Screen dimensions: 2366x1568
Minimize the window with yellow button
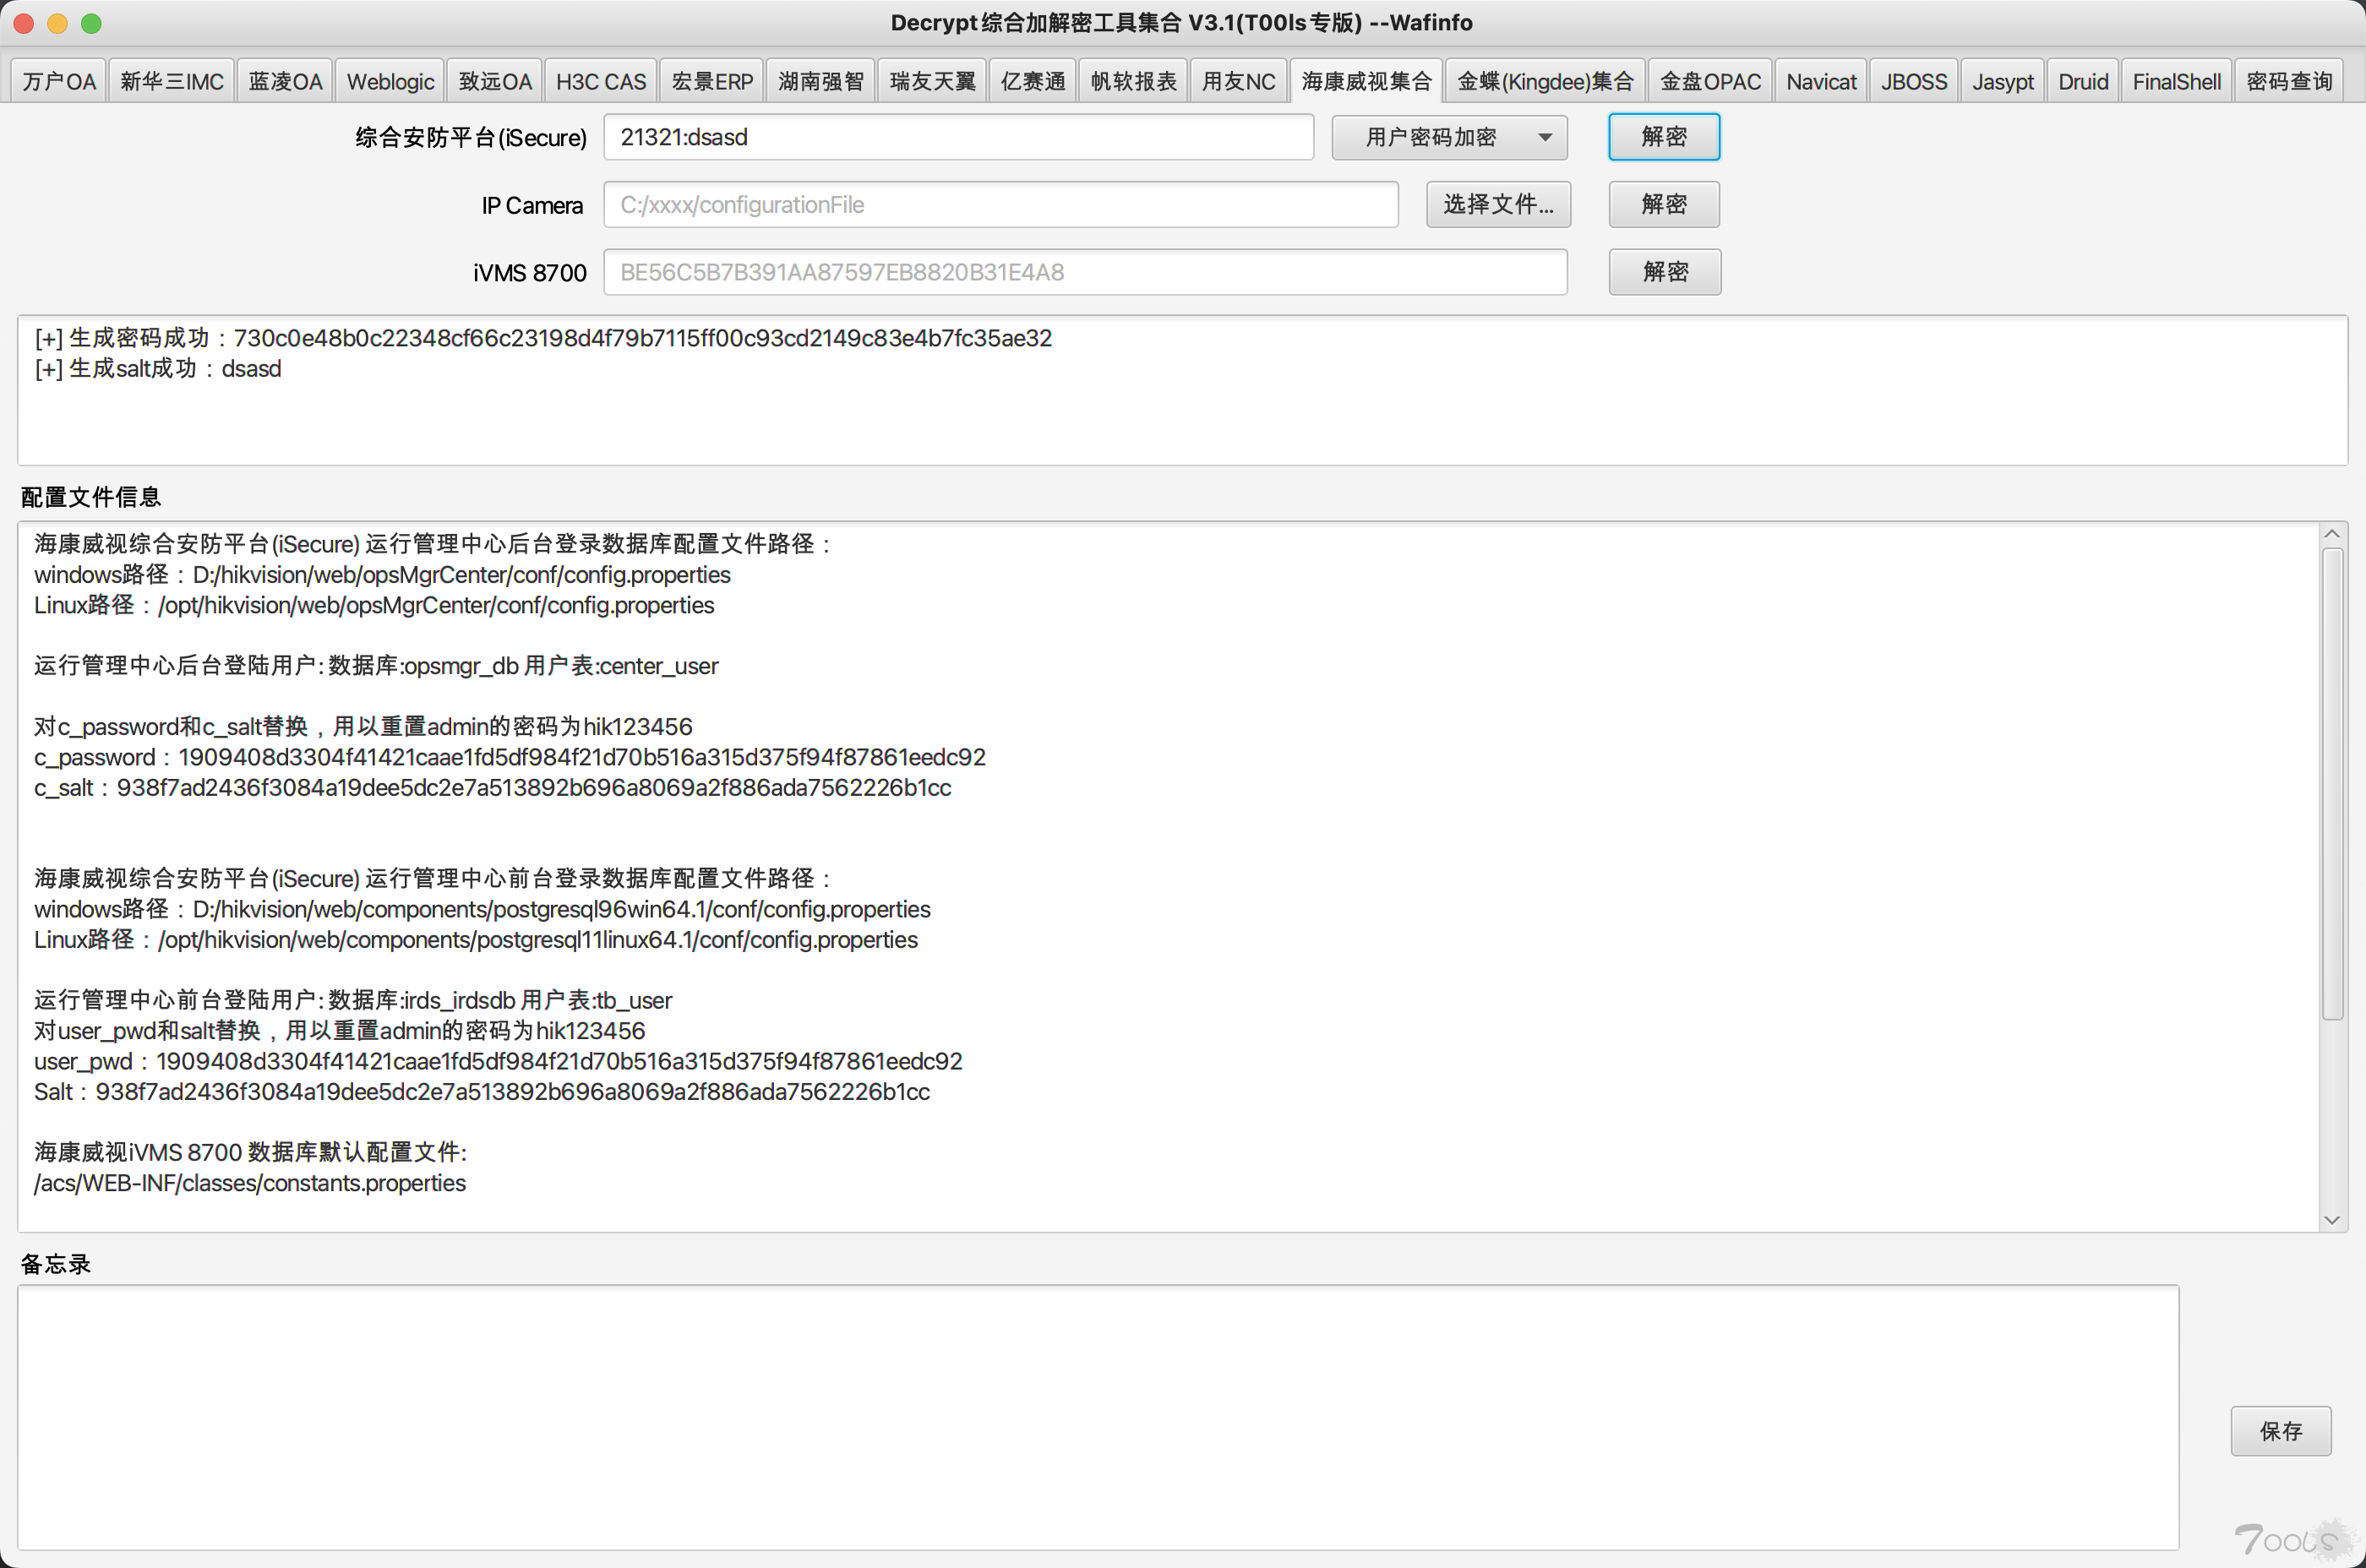[x=57, y=23]
